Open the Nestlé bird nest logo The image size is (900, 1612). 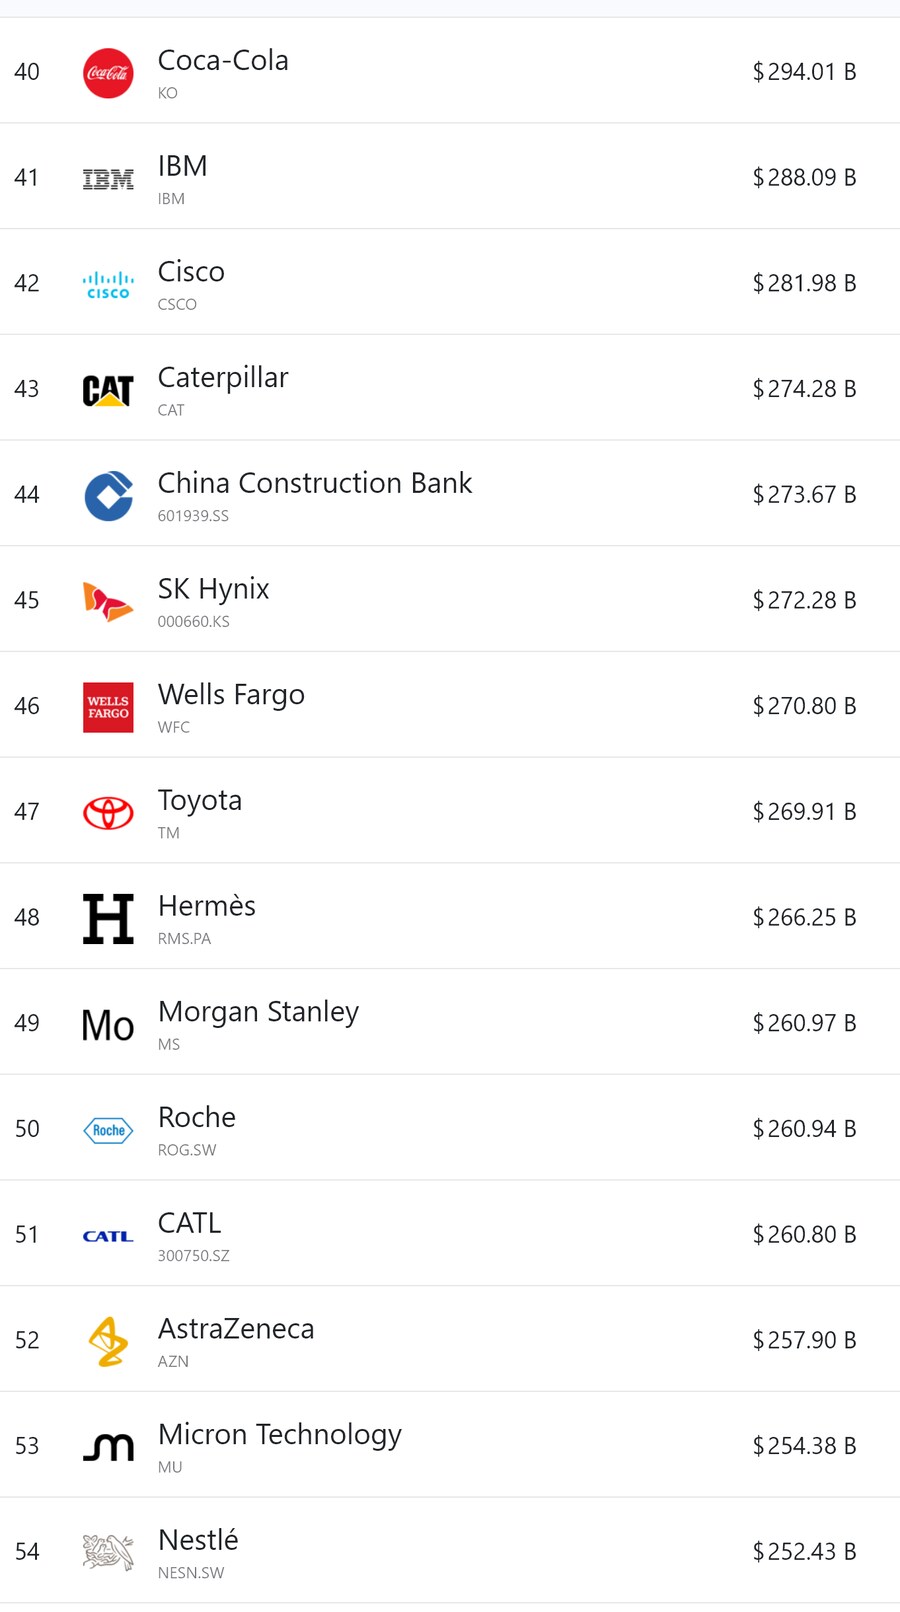click(108, 1552)
